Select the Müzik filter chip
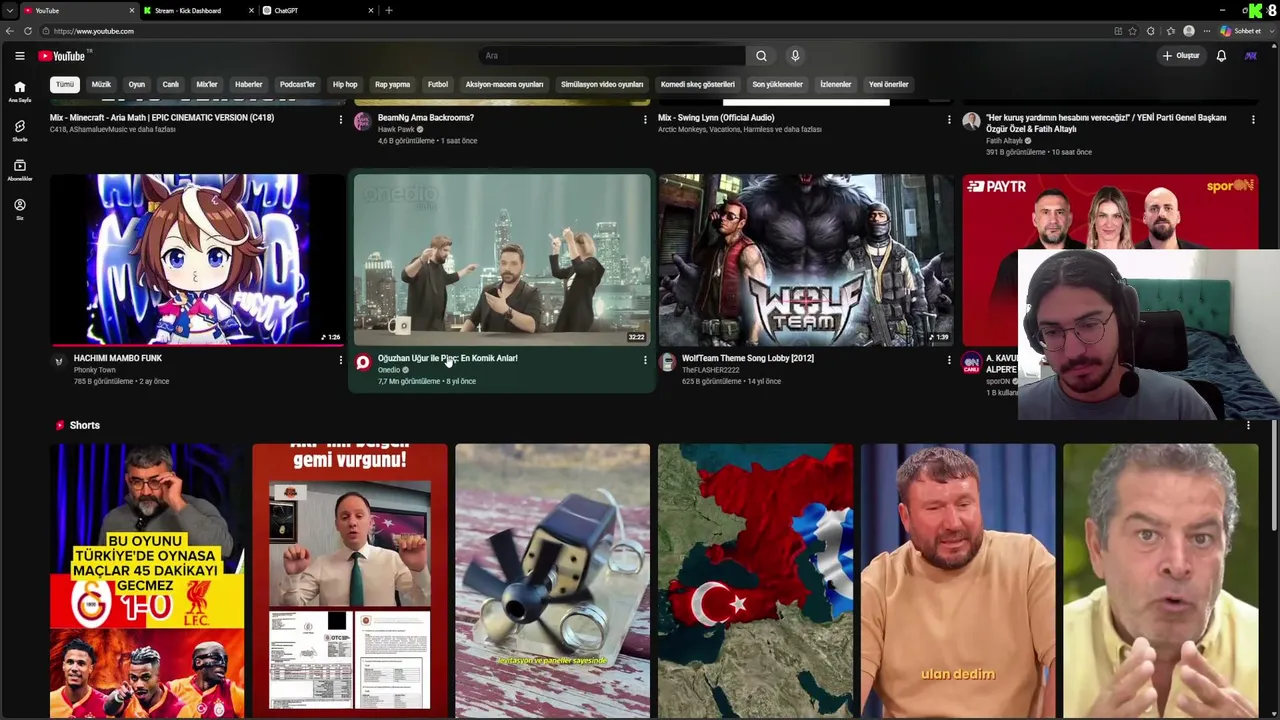The height and width of the screenshot is (720, 1280). click(102, 85)
